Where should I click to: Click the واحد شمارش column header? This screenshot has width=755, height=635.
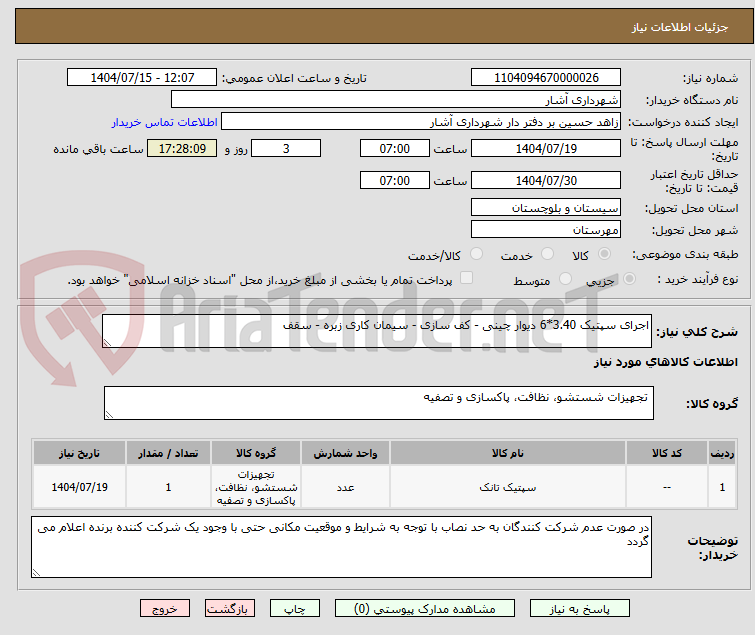(x=346, y=453)
